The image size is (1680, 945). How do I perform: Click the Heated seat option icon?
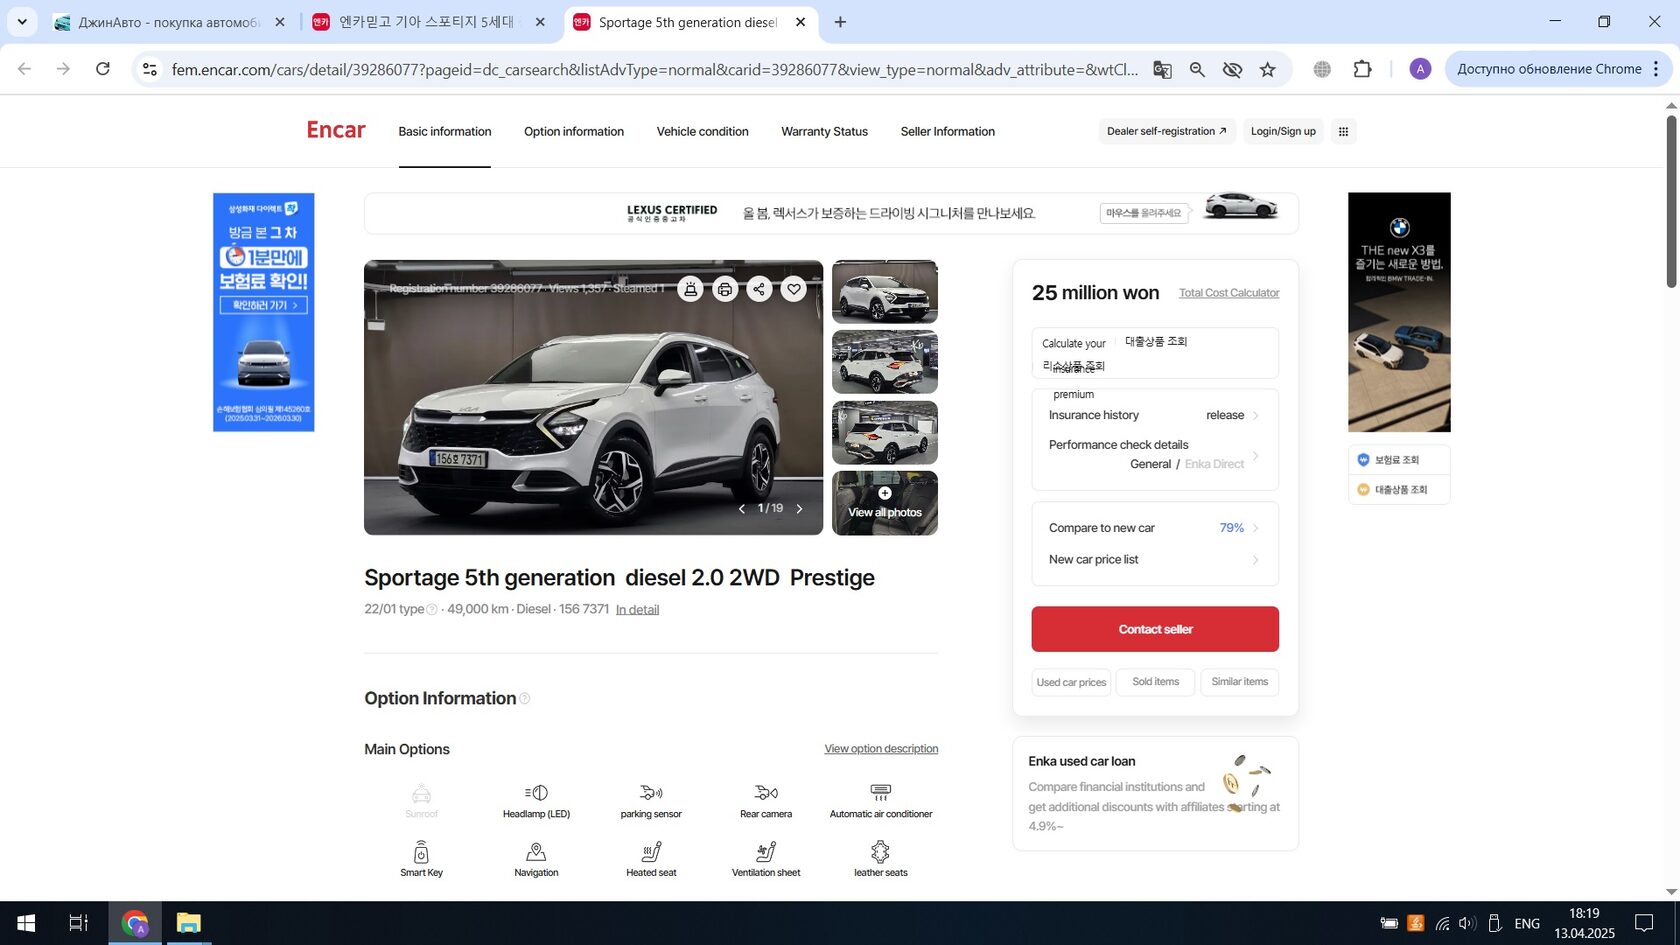tap(651, 852)
